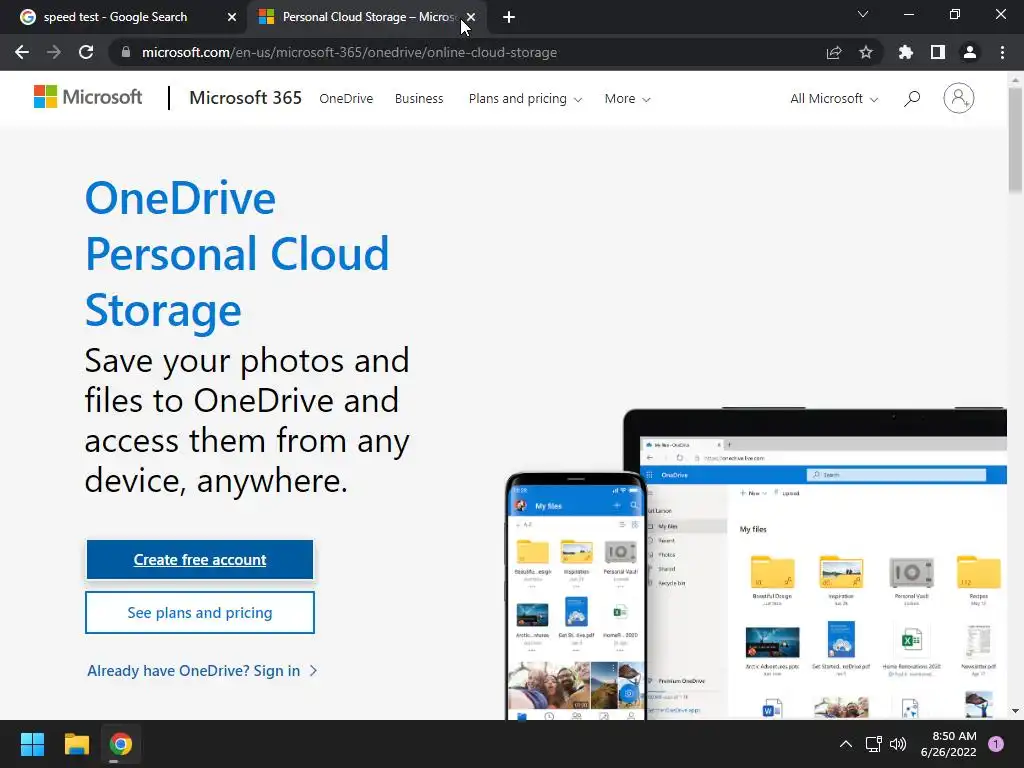Expand the More menu
Viewport: 1024px width, 768px height.
628,99
